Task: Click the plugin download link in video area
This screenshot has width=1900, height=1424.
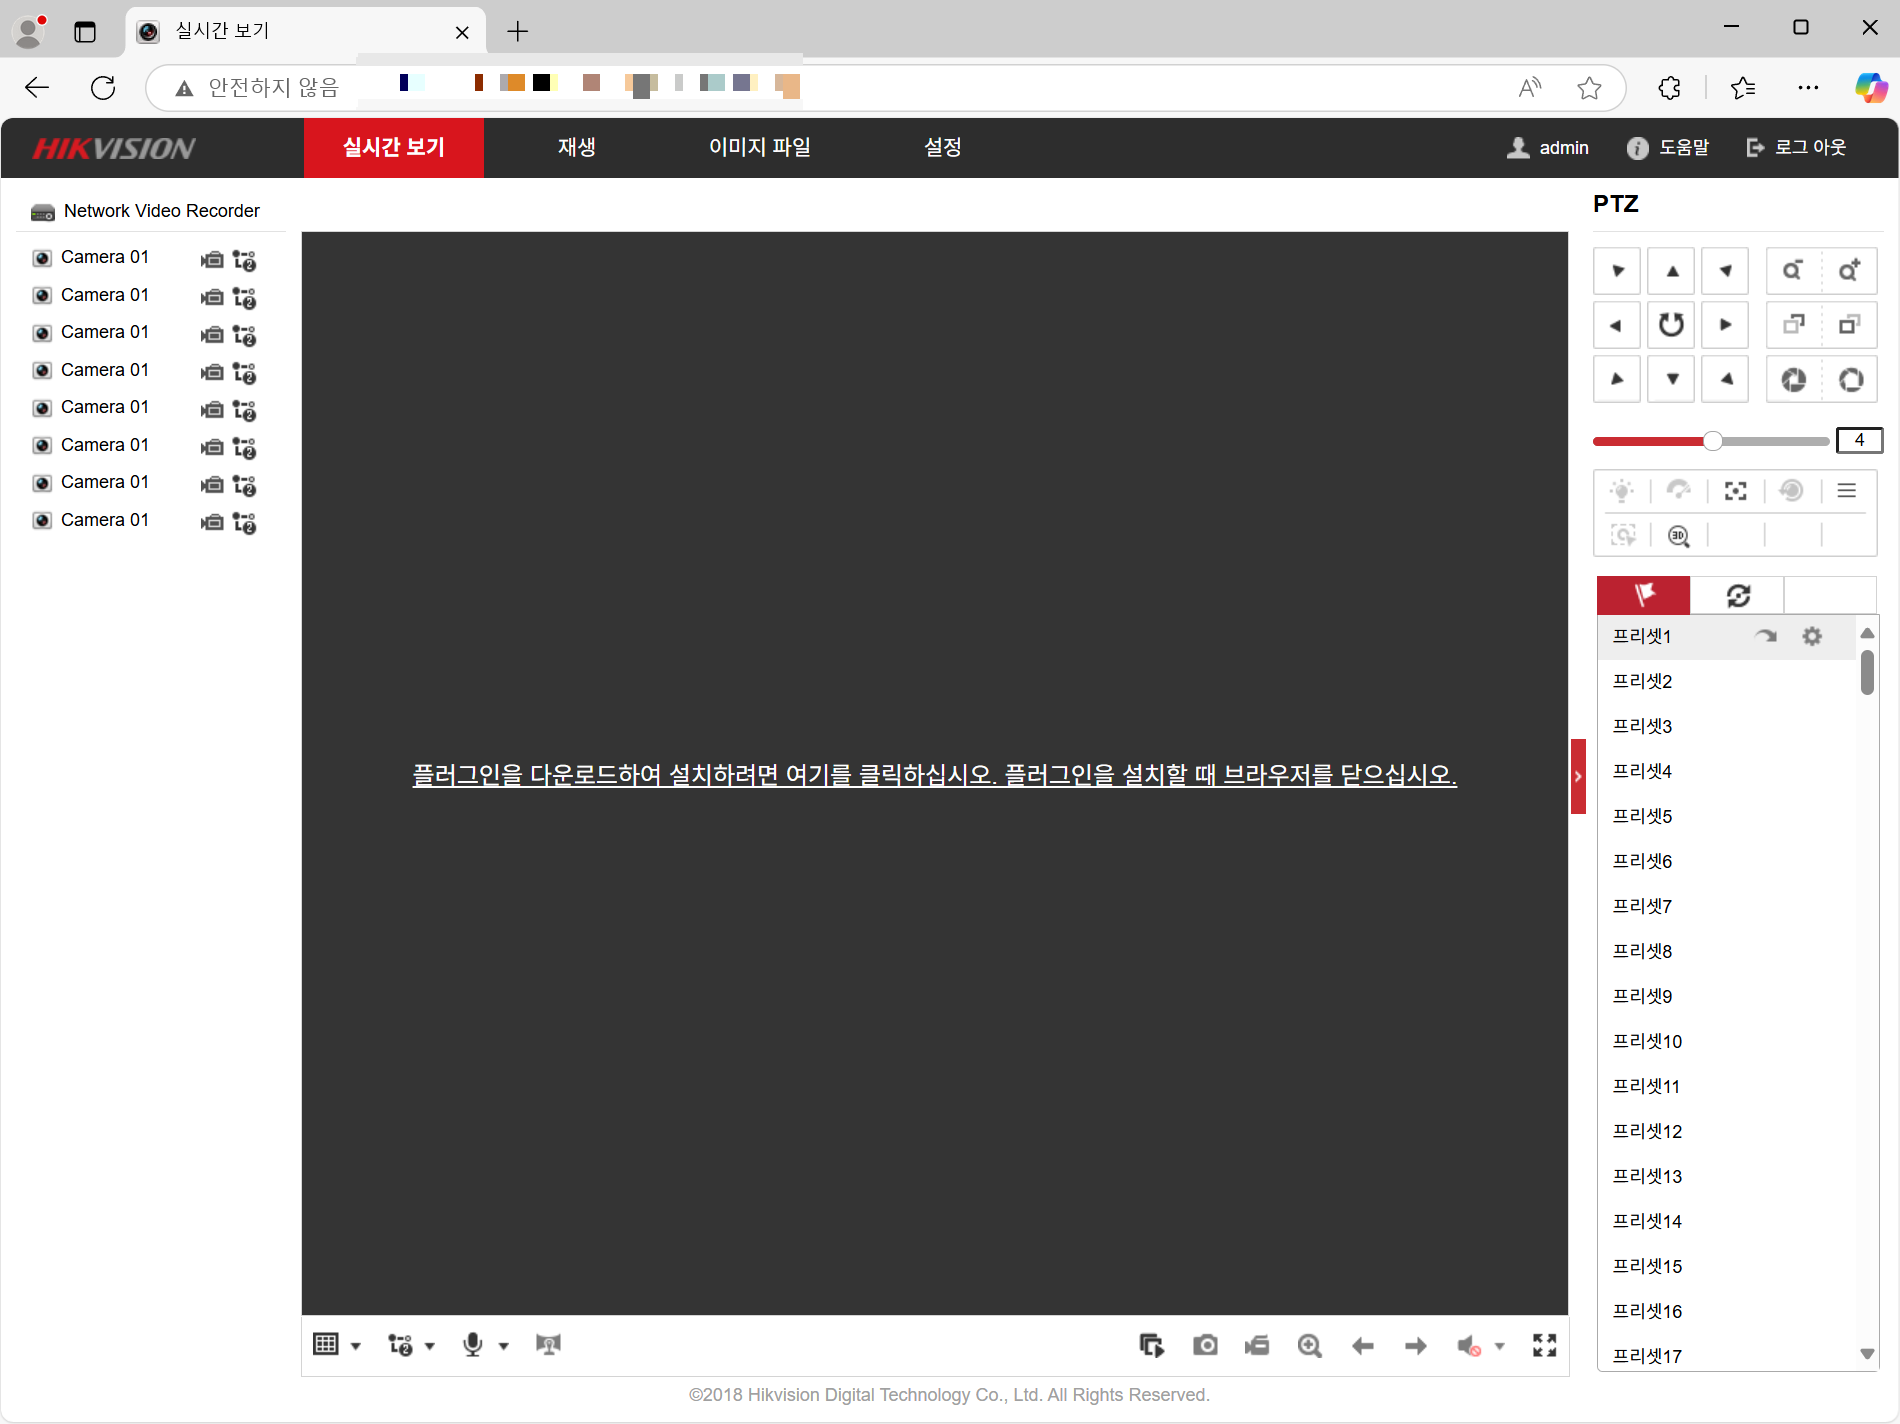Action: pyautogui.click(x=935, y=775)
